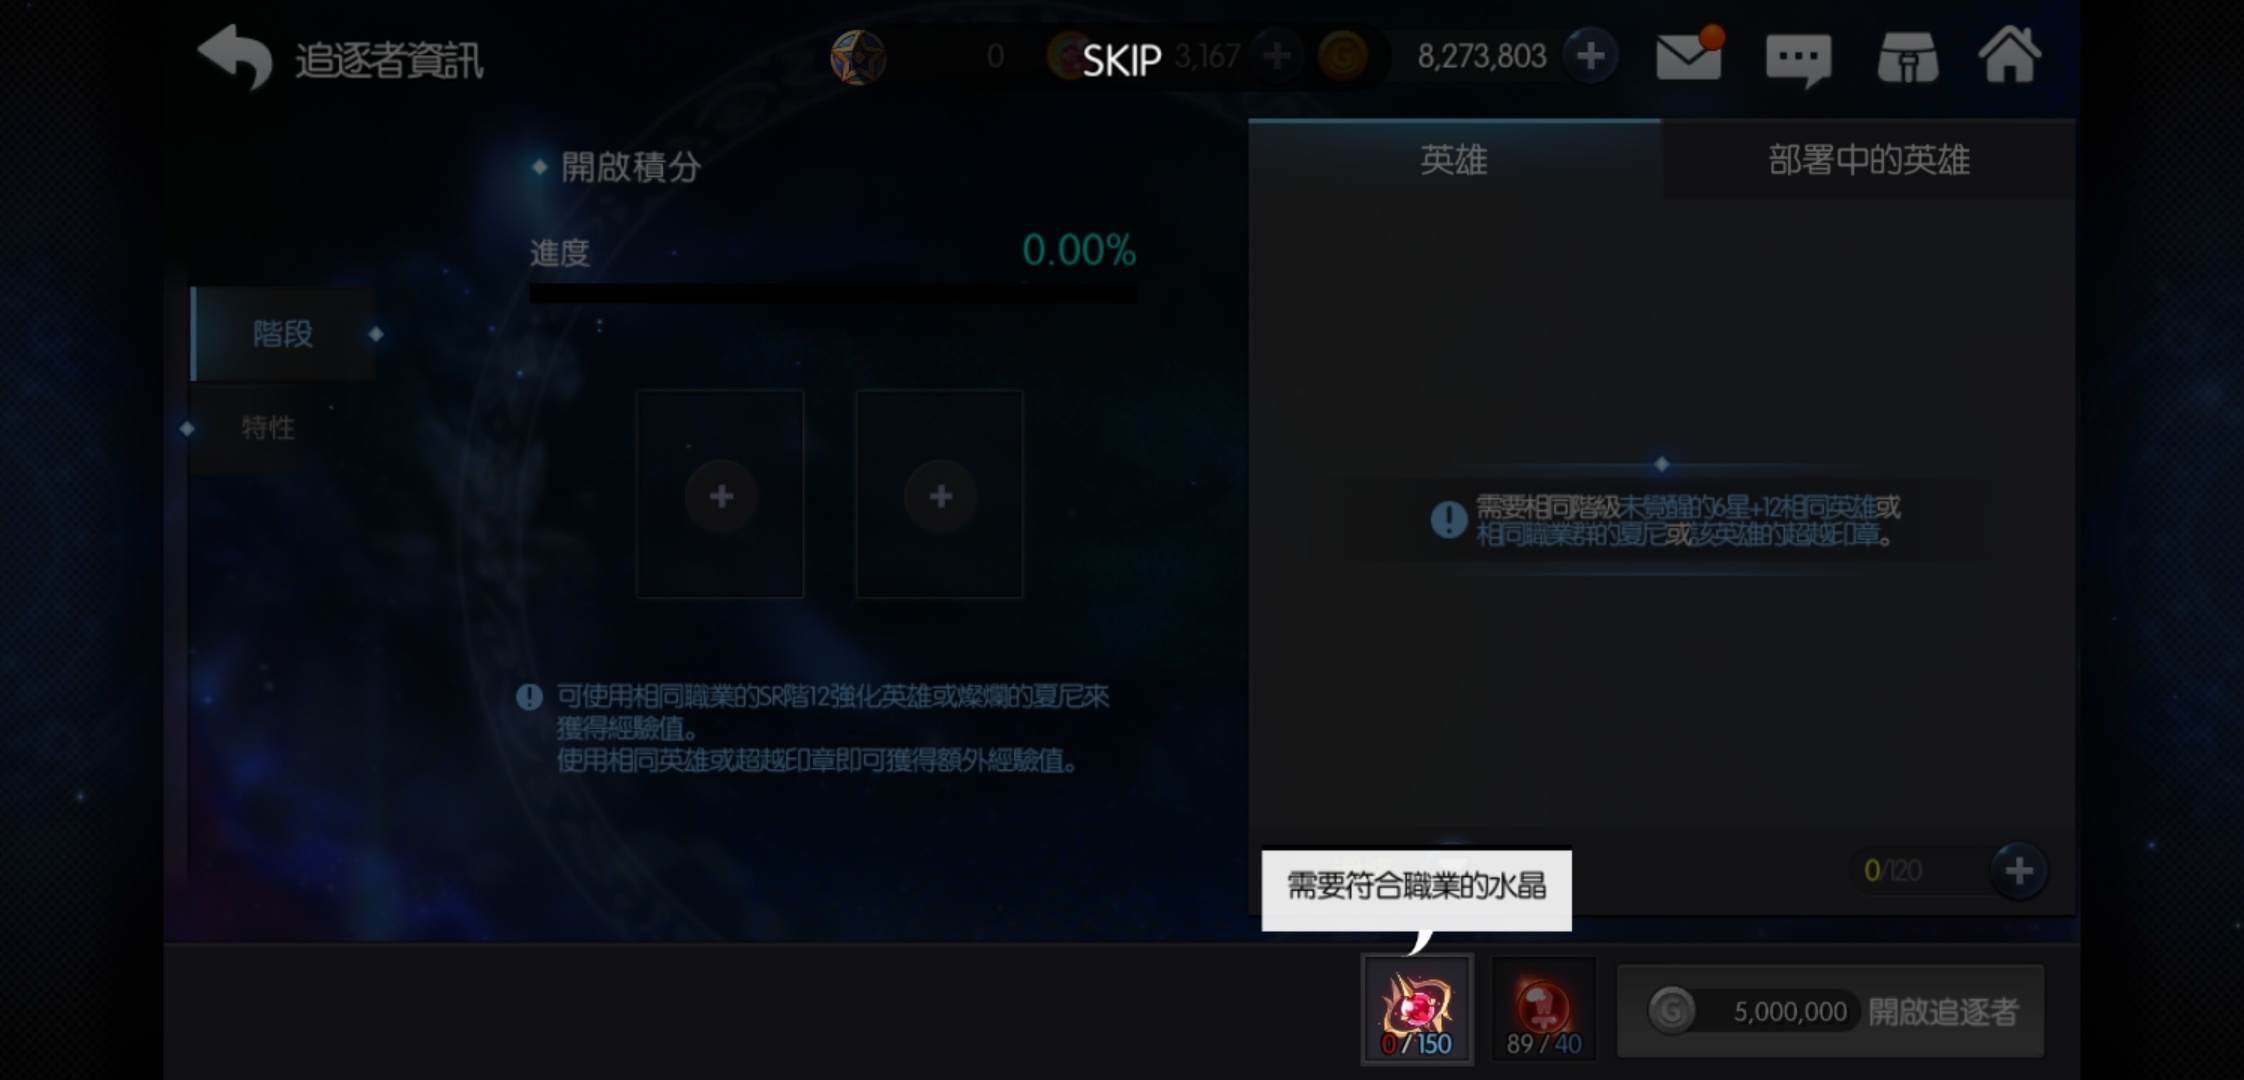Click the red essence item 89/40
The width and height of the screenshot is (2244, 1080).
point(1543,1010)
